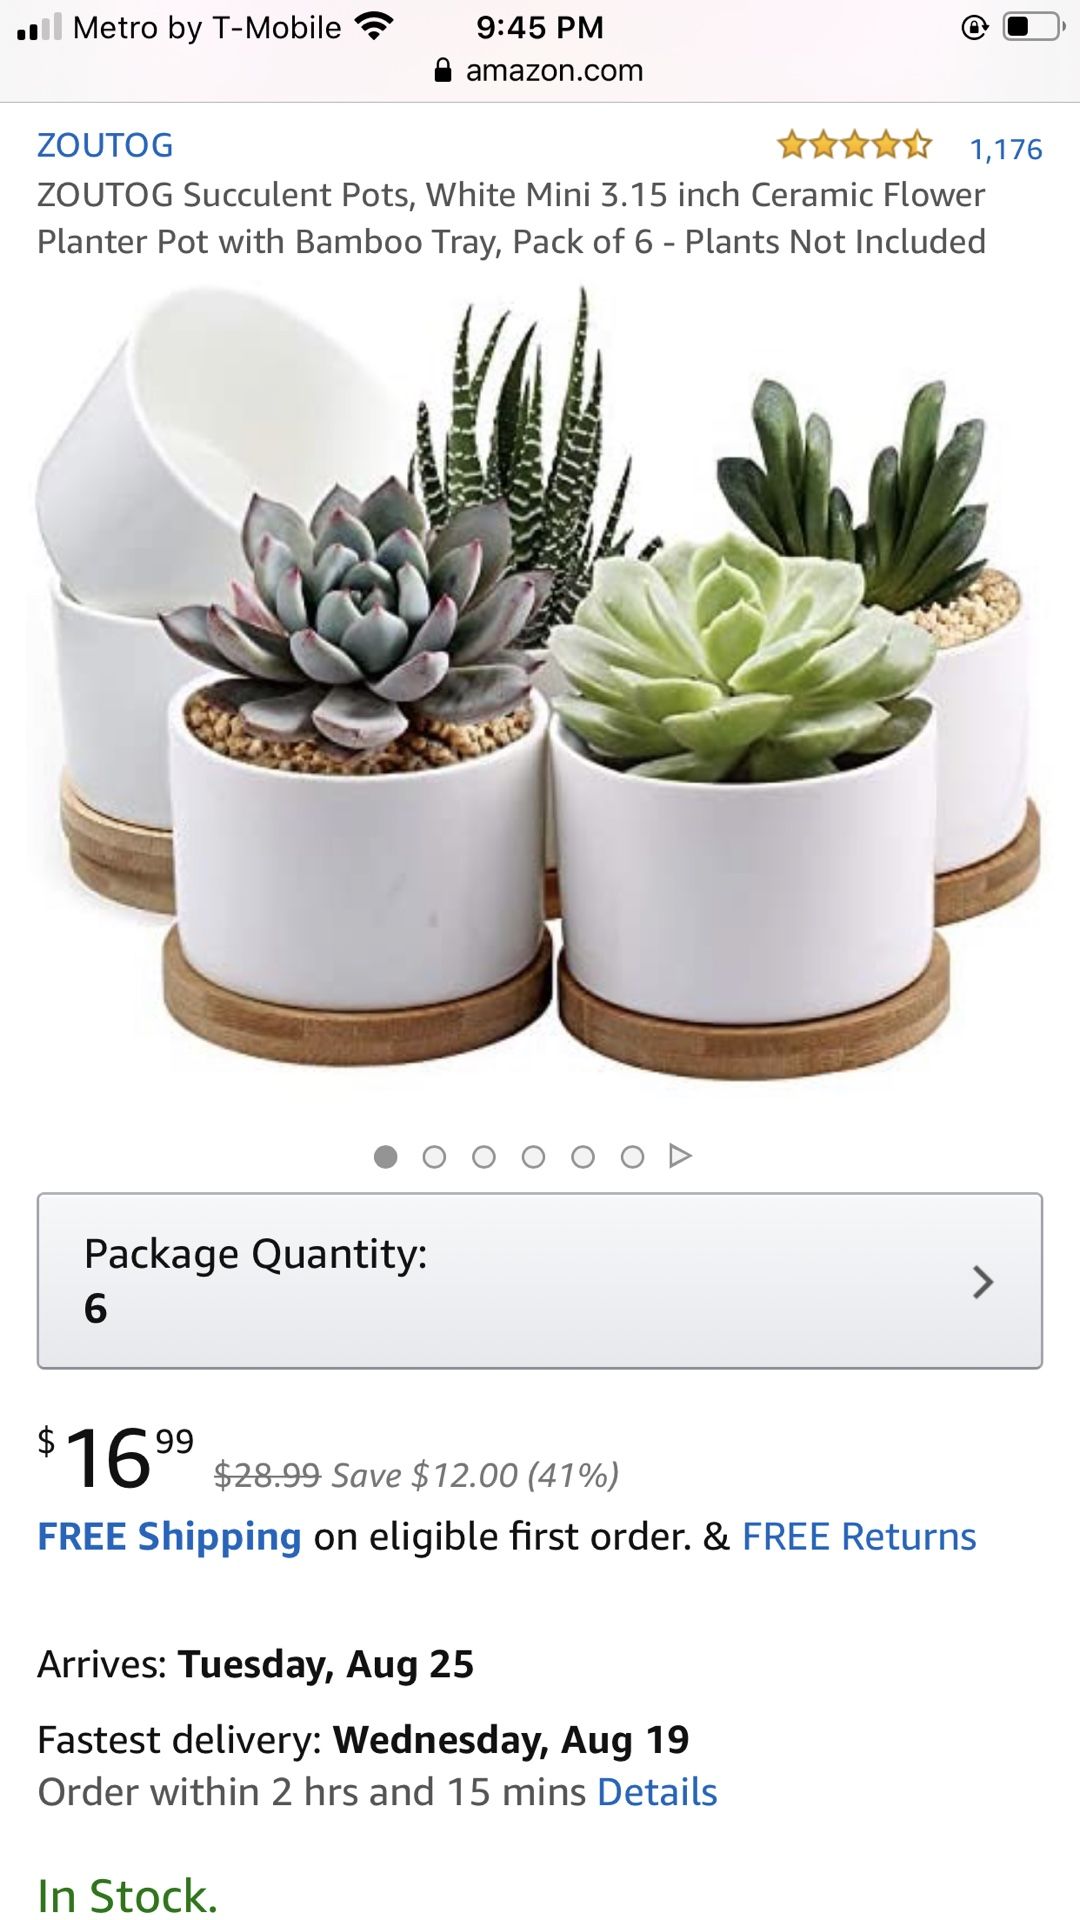Screen dimensions: 1080x1920
Task: Select the second image carousel dot
Action: pyautogui.click(x=434, y=1157)
